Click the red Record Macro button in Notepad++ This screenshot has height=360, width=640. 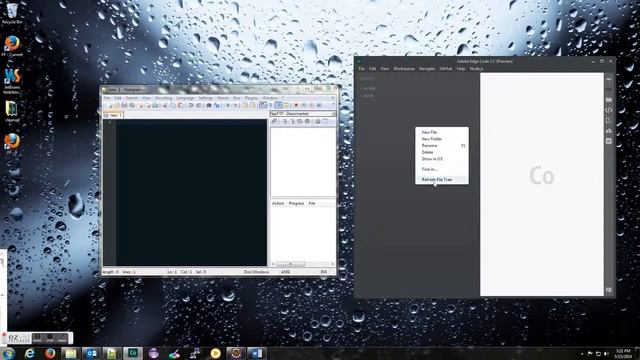tap(296, 105)
